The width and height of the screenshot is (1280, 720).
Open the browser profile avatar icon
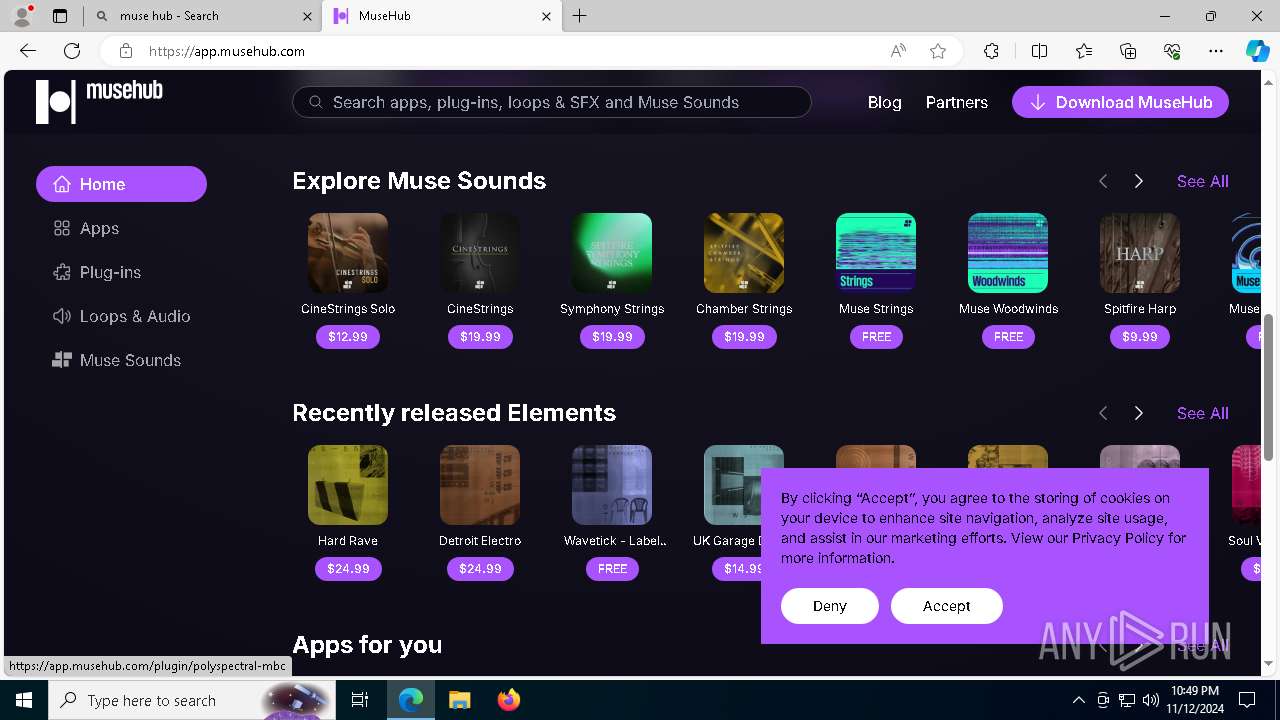tap(21, 16)
